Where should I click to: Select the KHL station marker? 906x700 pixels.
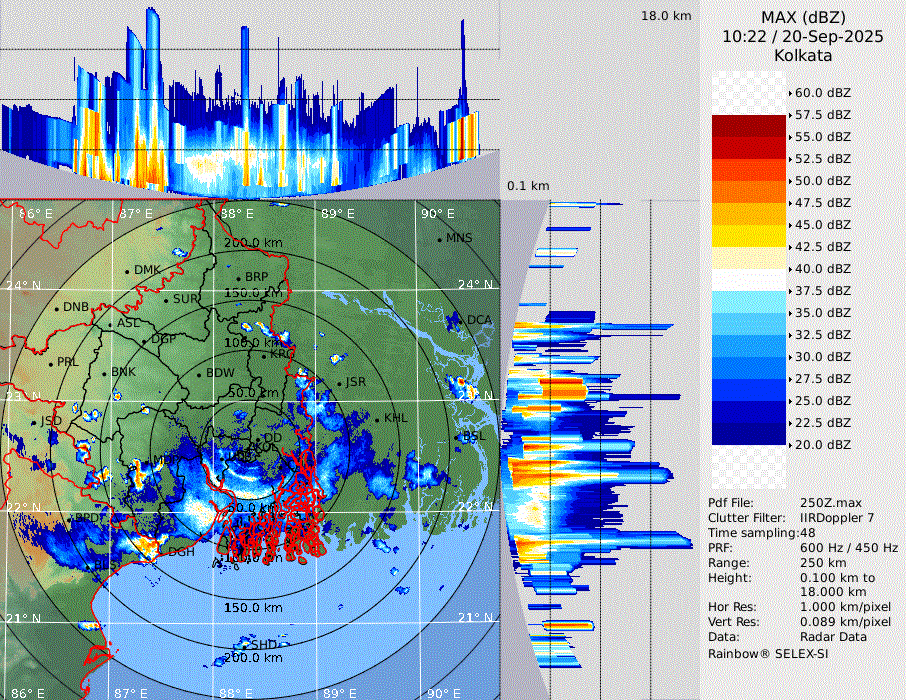[377, 418]
